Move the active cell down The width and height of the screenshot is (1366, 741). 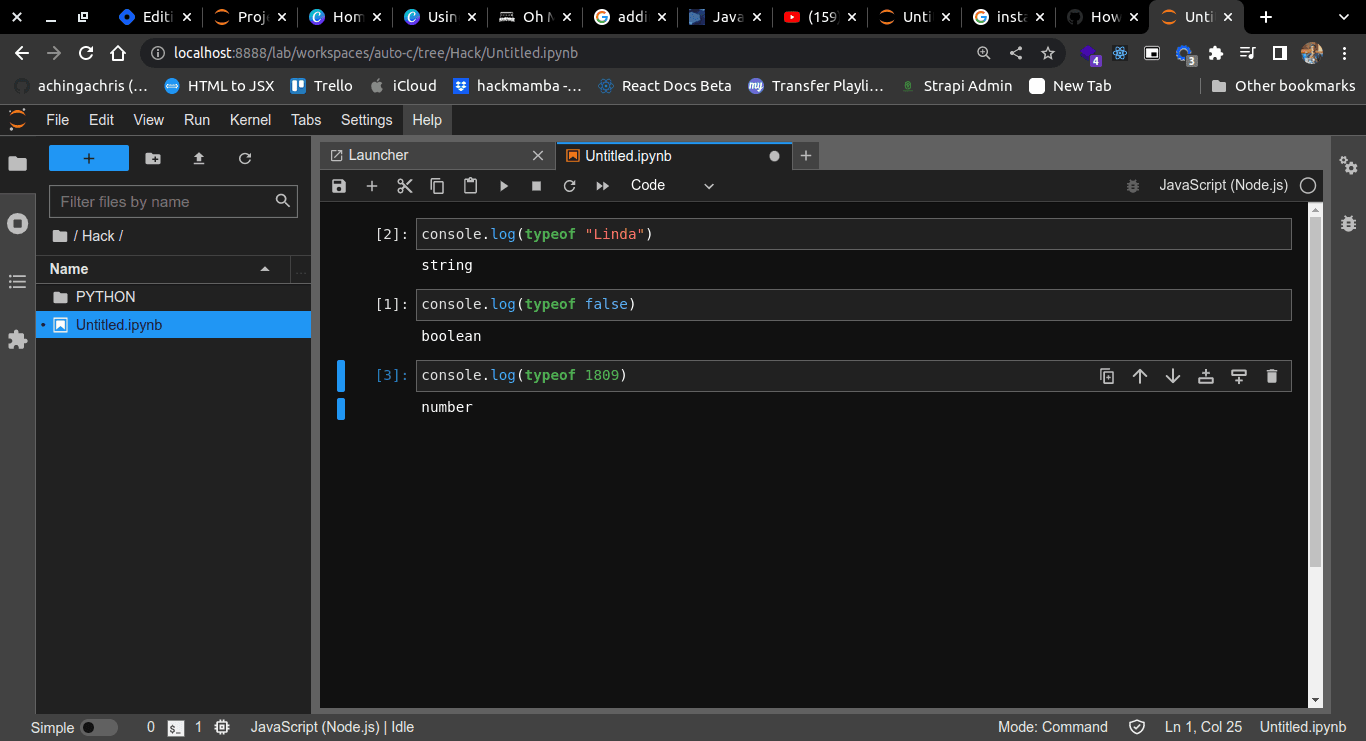1173,376
